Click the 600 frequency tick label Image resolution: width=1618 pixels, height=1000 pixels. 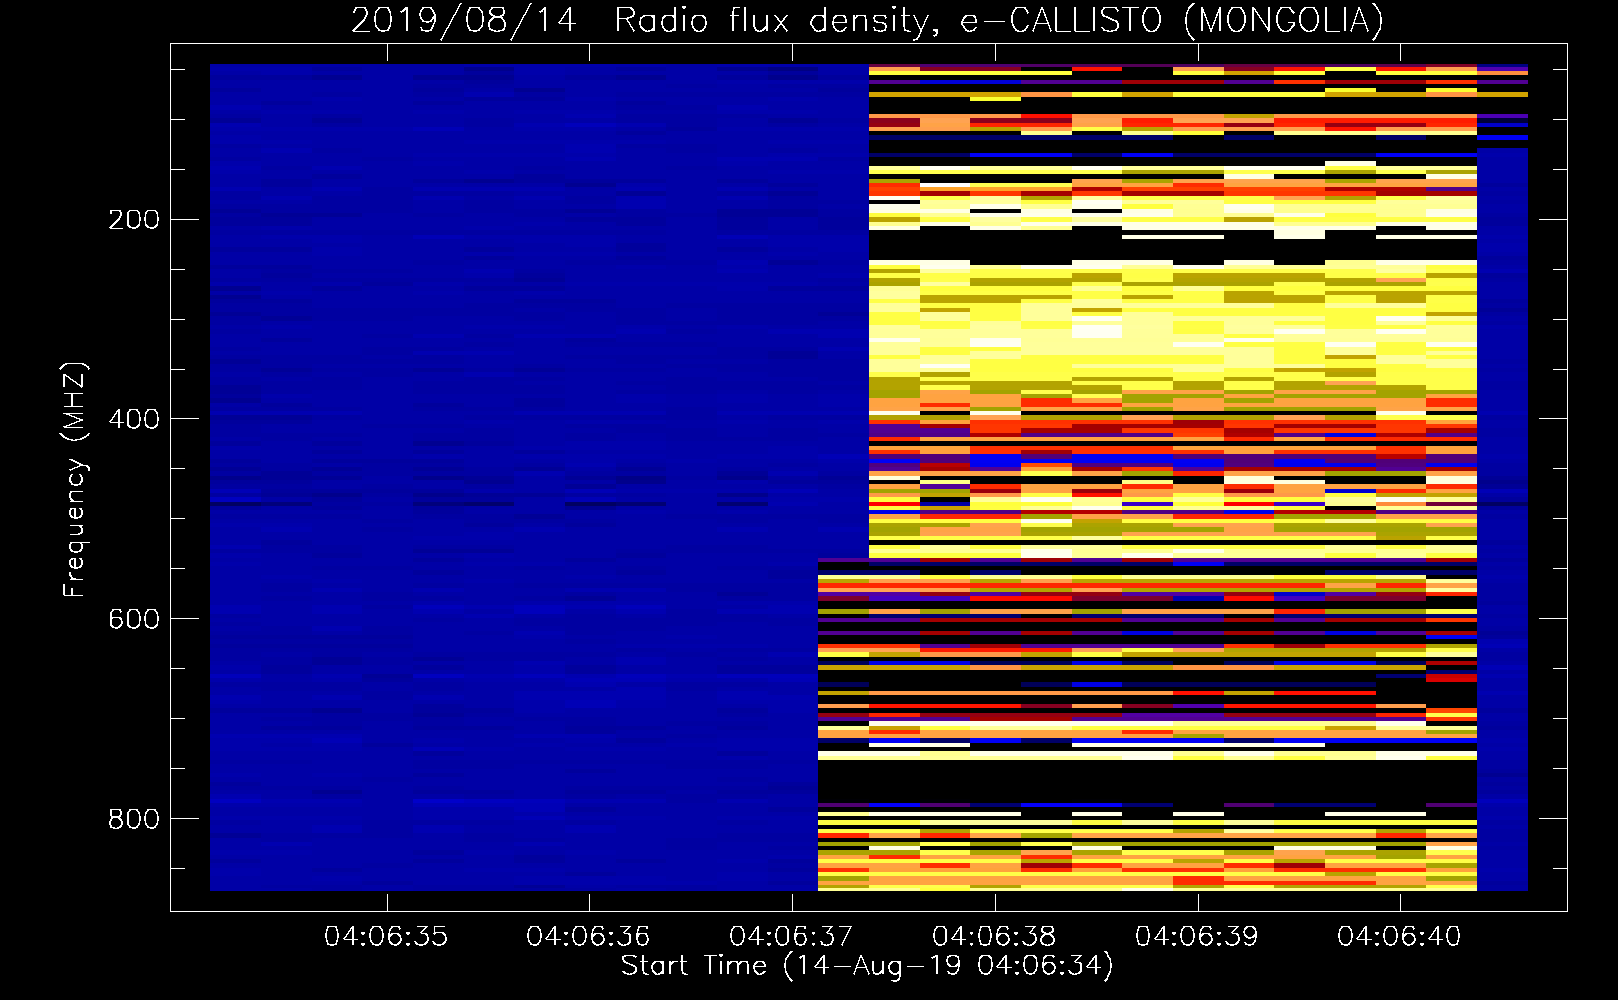tap(134, 619)
